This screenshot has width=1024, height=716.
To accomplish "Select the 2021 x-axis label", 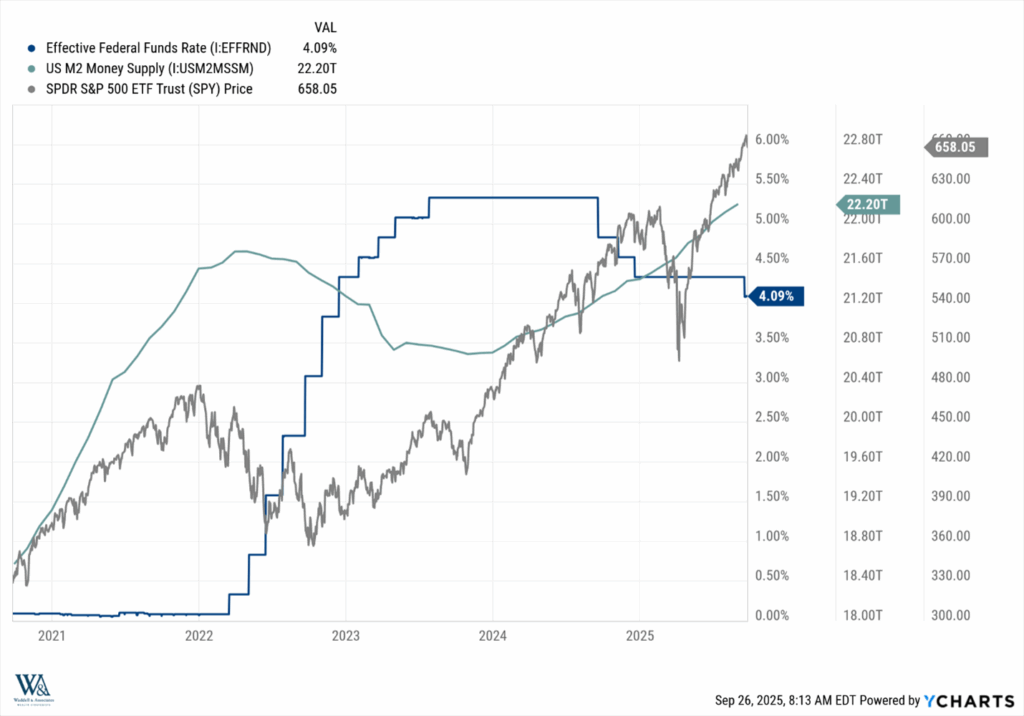I will 51,635.
